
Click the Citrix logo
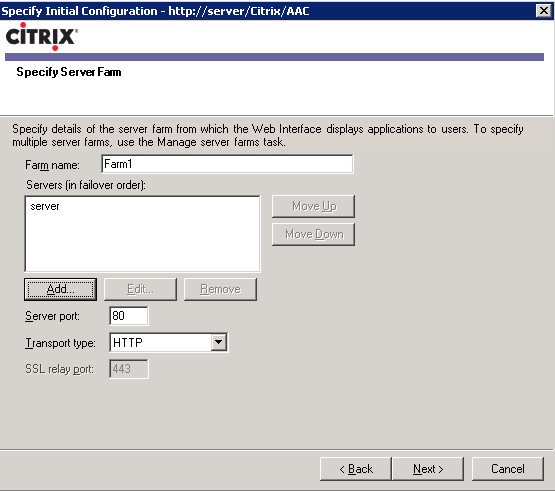click(41, 36)
